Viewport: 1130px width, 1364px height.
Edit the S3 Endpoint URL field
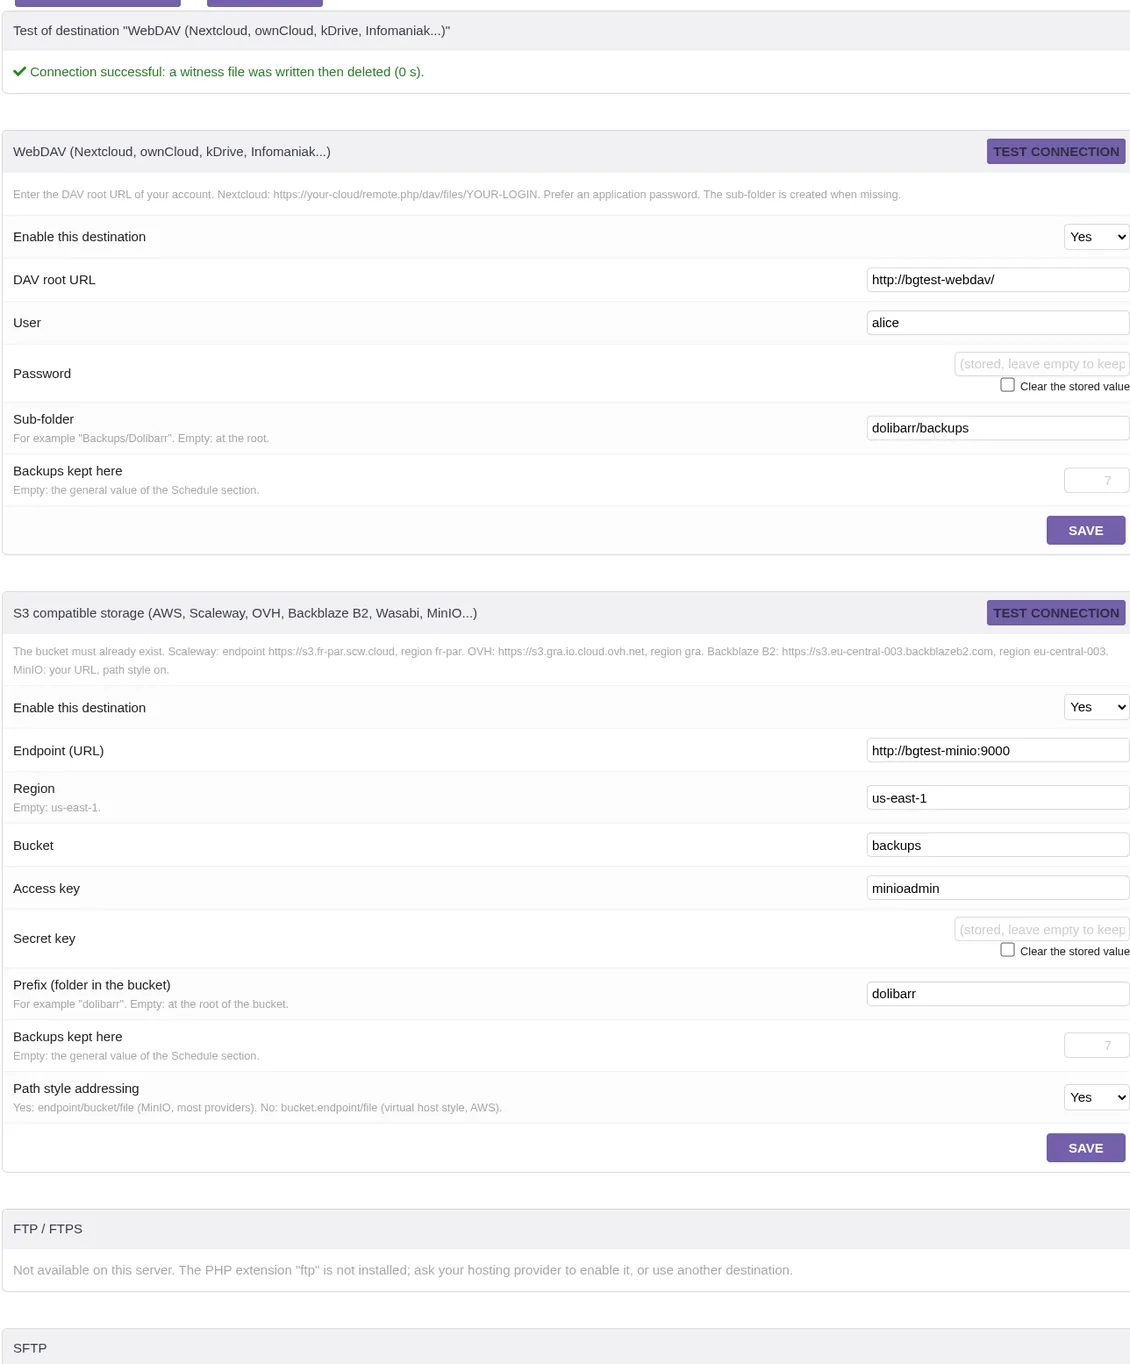998,751
